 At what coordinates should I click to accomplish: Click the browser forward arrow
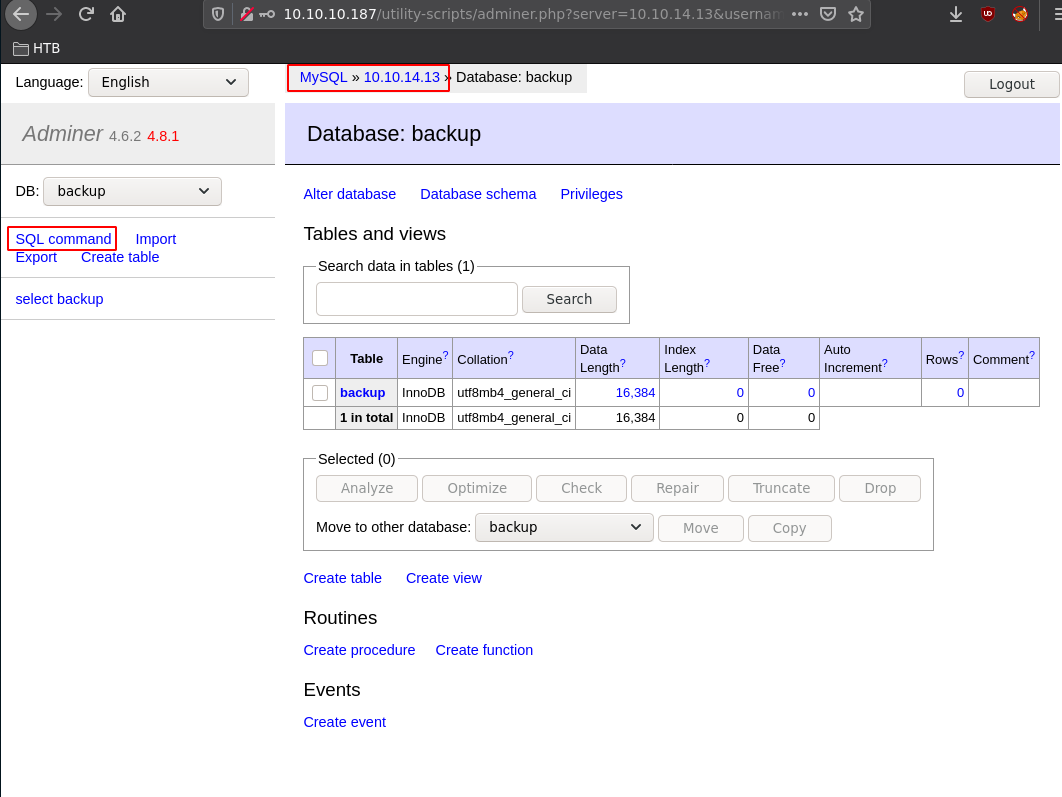[54, 14]
